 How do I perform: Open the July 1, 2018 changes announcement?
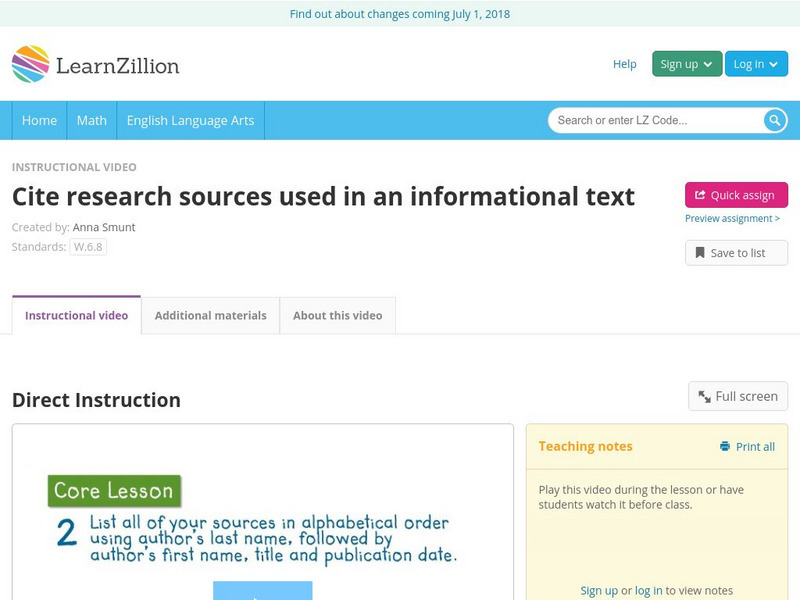[x=400, y=14]
